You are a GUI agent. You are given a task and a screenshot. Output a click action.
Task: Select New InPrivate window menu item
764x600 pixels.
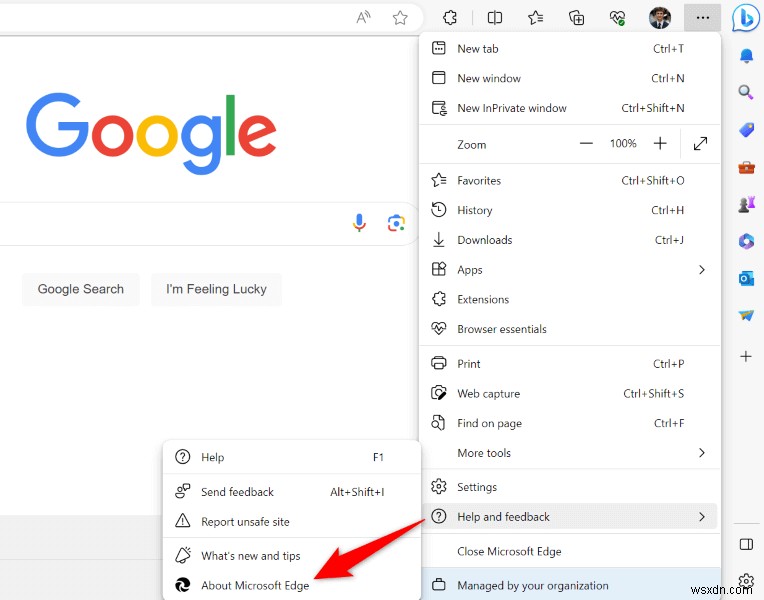tap(570, 108)
